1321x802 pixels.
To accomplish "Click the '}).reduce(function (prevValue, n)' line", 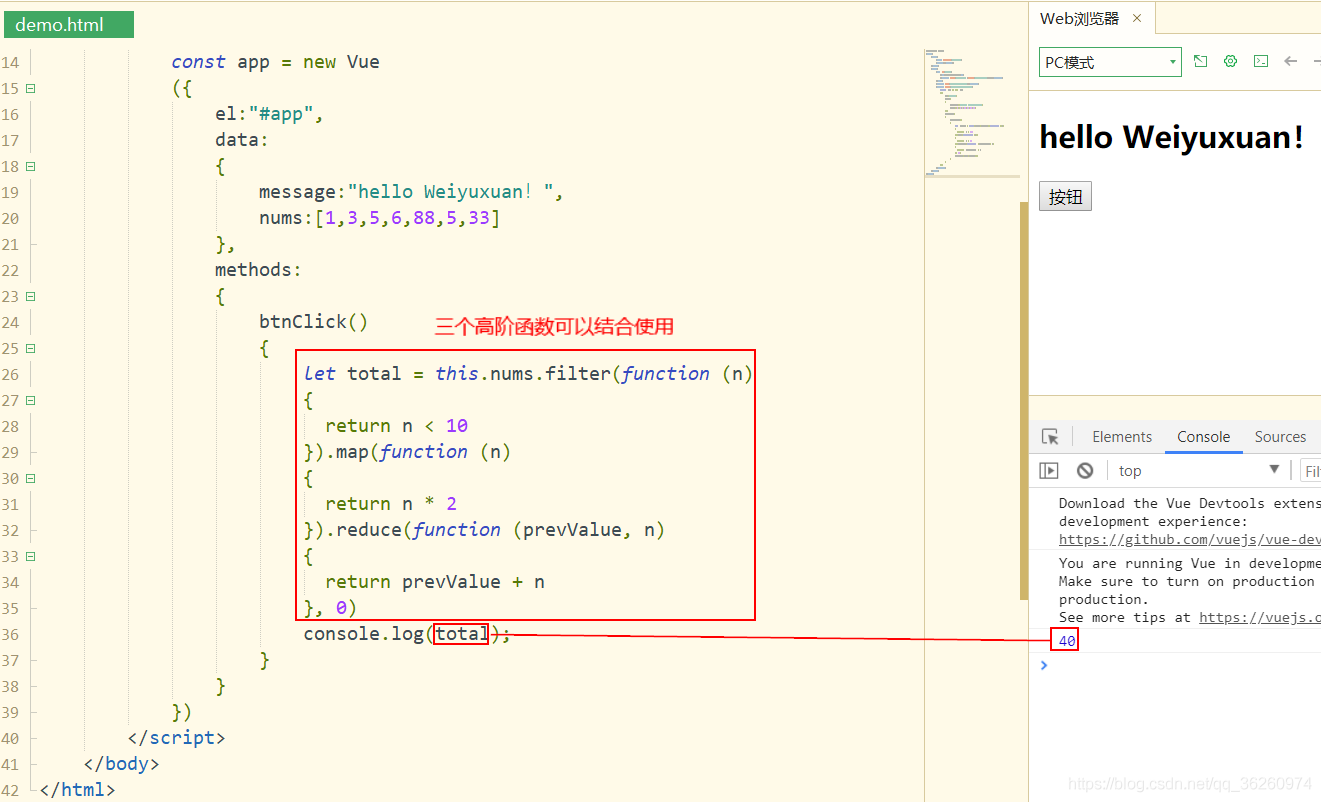I will 485,530.
